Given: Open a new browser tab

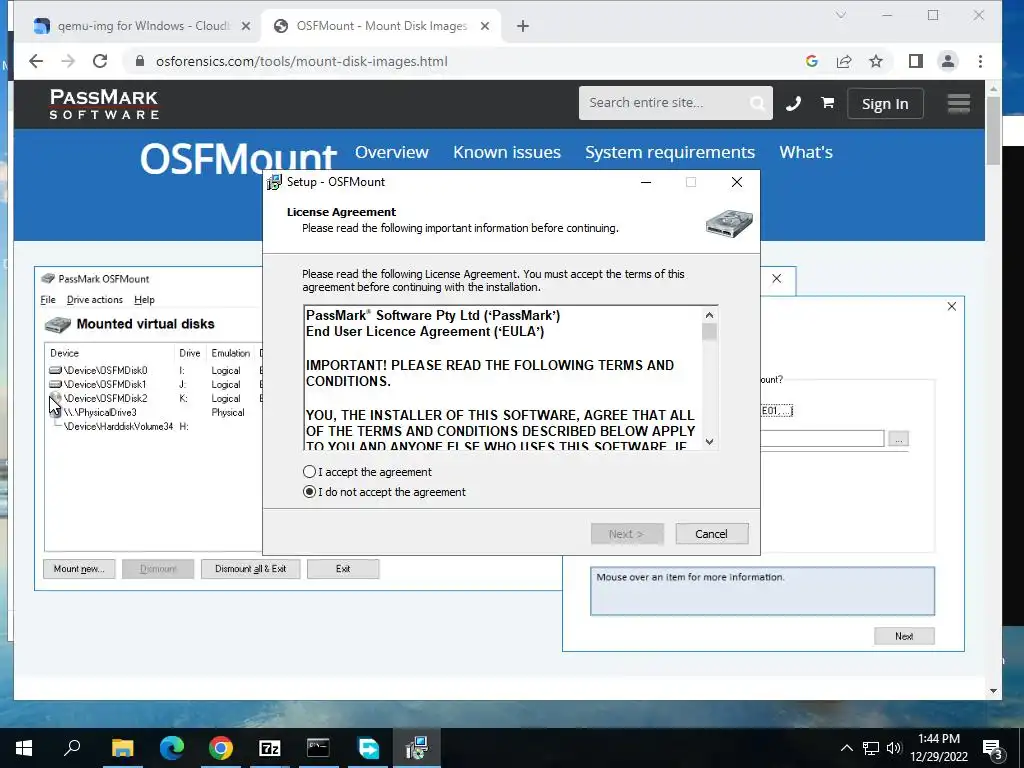Looking at the screenshot, I should [x=522, y=26].
